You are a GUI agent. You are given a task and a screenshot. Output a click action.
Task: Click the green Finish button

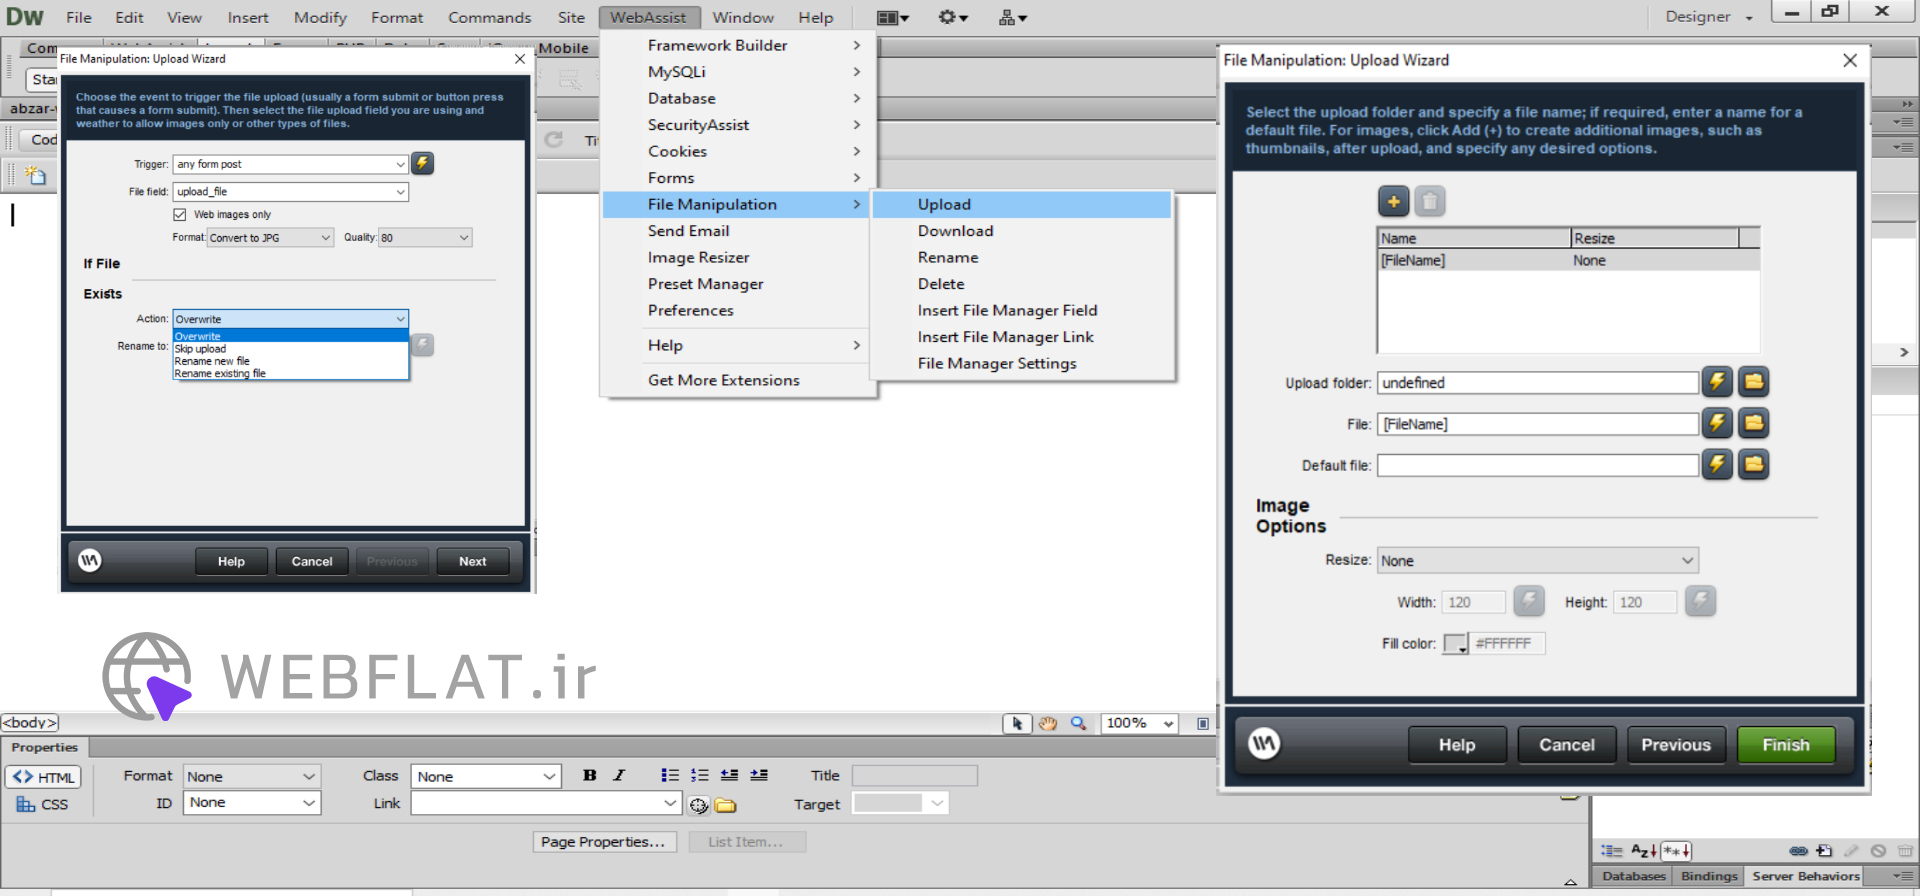tap(1786, 745)
